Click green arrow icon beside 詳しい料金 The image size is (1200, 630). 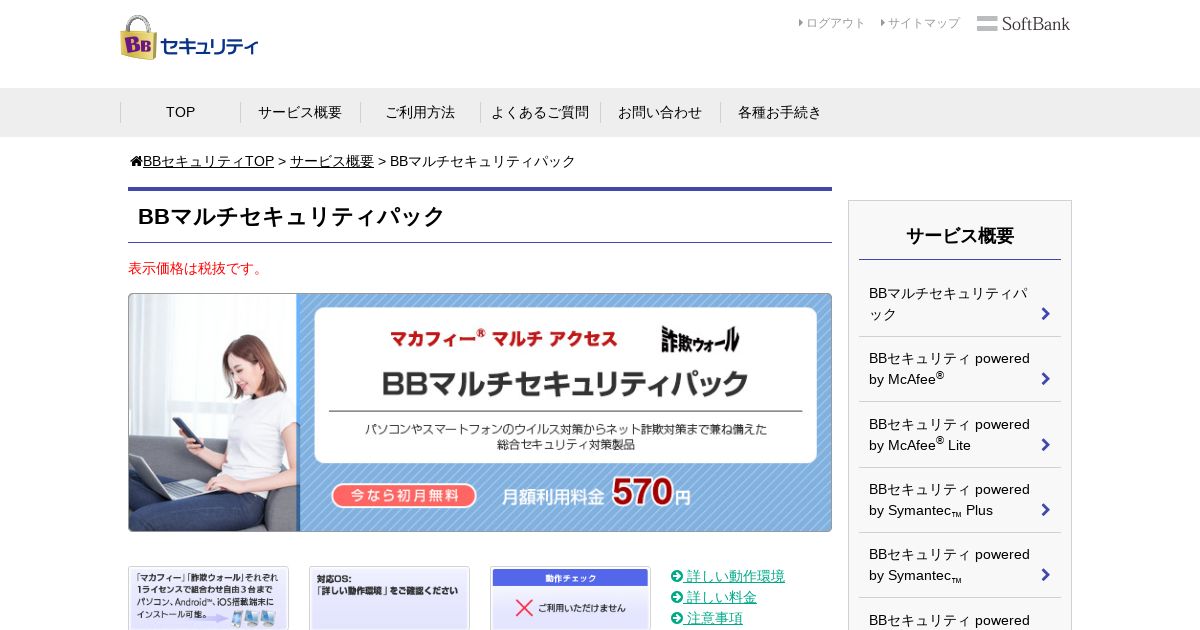pos(677,597)
